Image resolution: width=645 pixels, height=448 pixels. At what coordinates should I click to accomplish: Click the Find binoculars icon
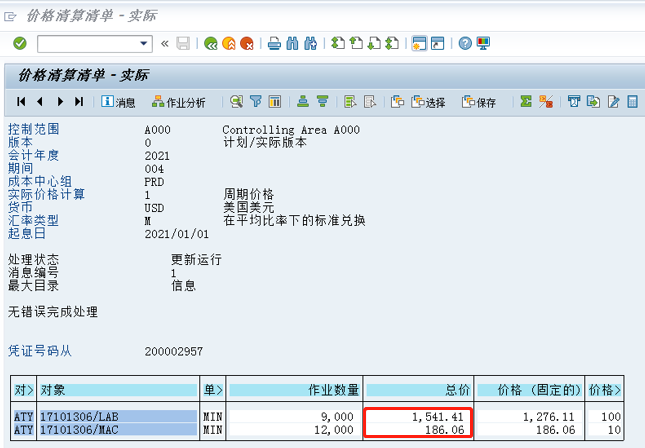[292, 43]
